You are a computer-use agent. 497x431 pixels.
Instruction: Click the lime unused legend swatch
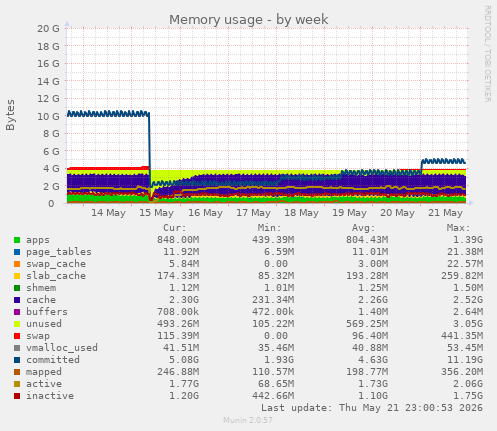(17, 324)
